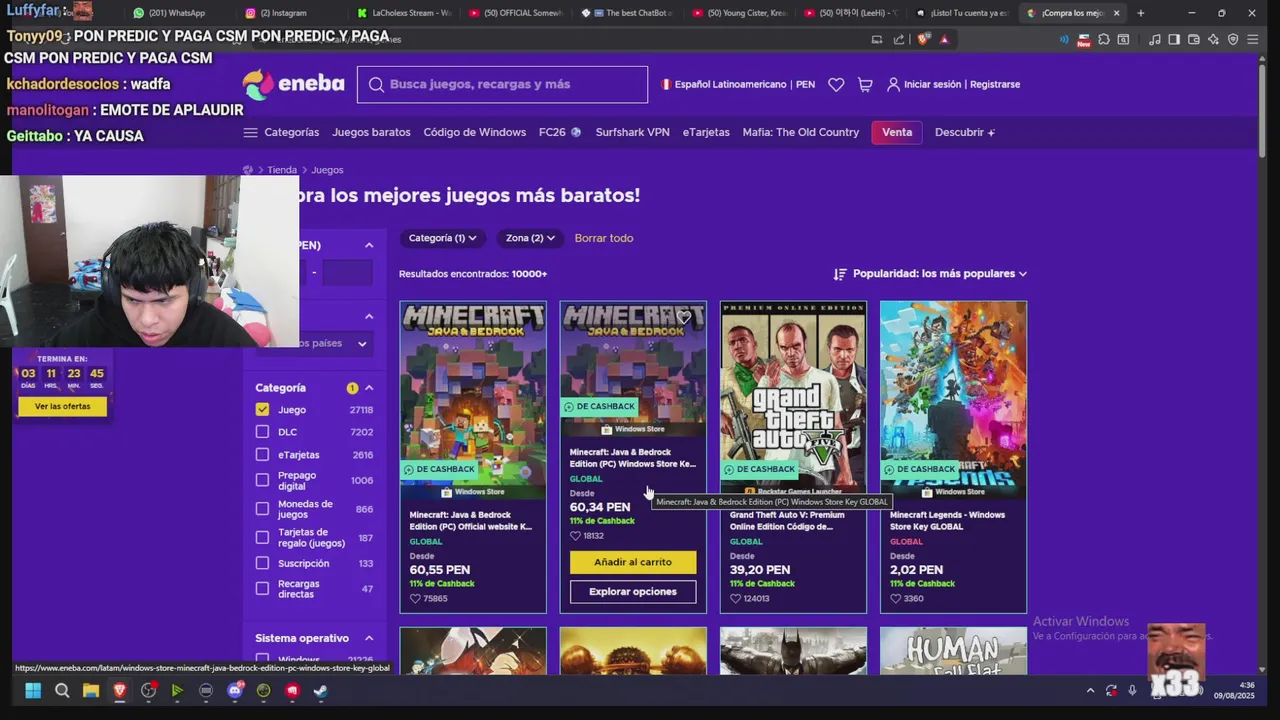The width and height of the screenshot is (1280, 720).
Task: Click Registrarse link
Action: tap(995, 85)
